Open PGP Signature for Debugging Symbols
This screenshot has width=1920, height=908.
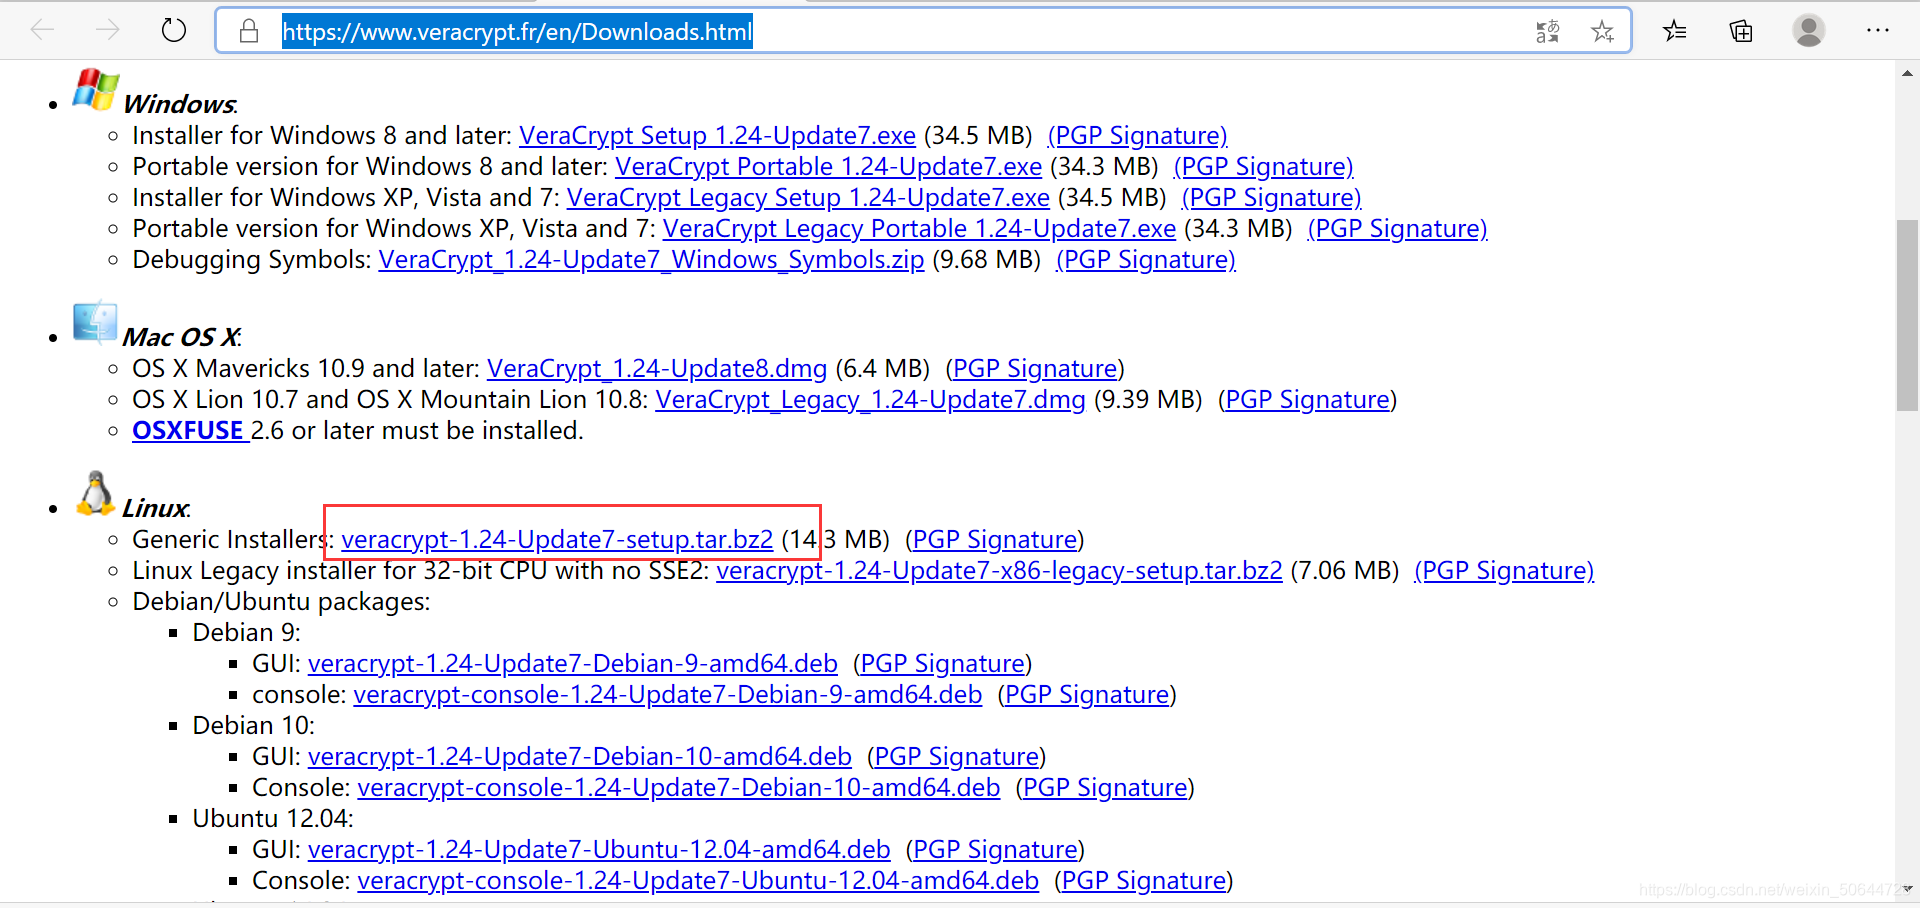coord(1145,260)
